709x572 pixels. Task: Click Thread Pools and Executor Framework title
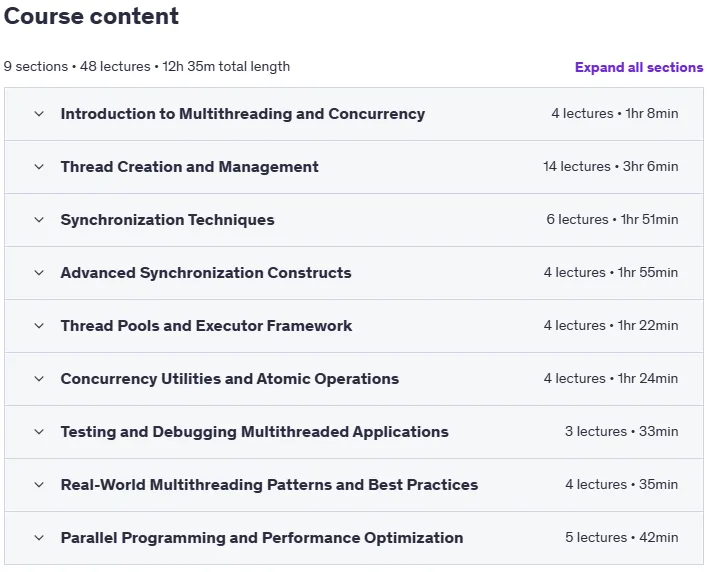click(206, 326)
